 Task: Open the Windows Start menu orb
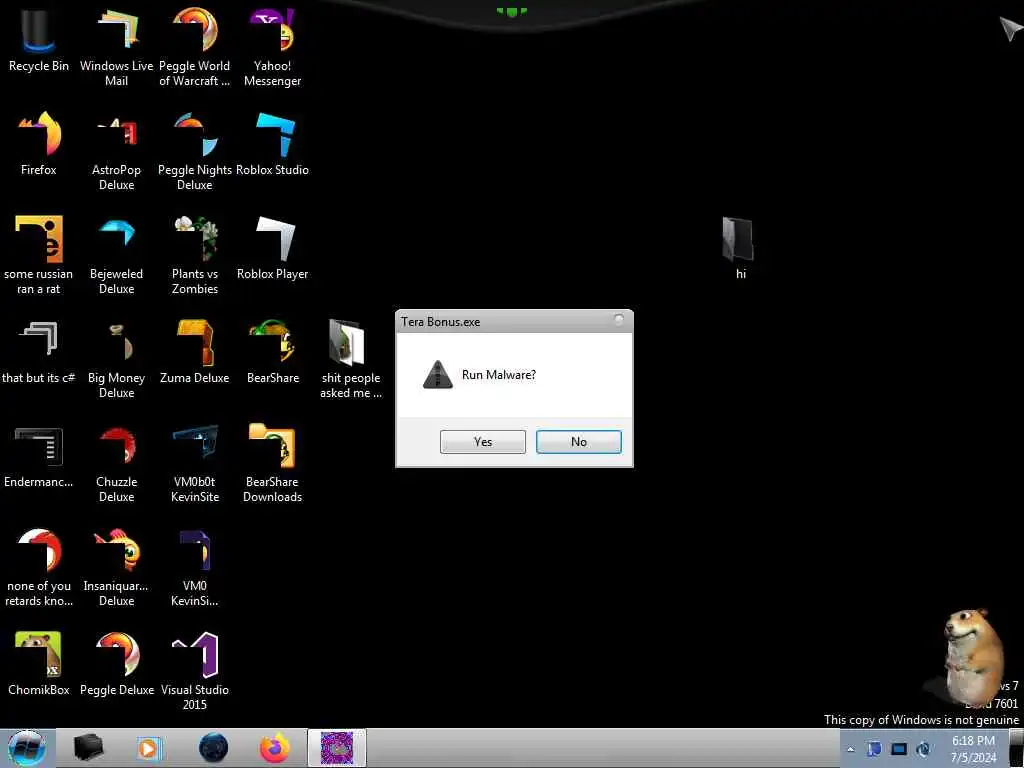click(x=27, y=748)
